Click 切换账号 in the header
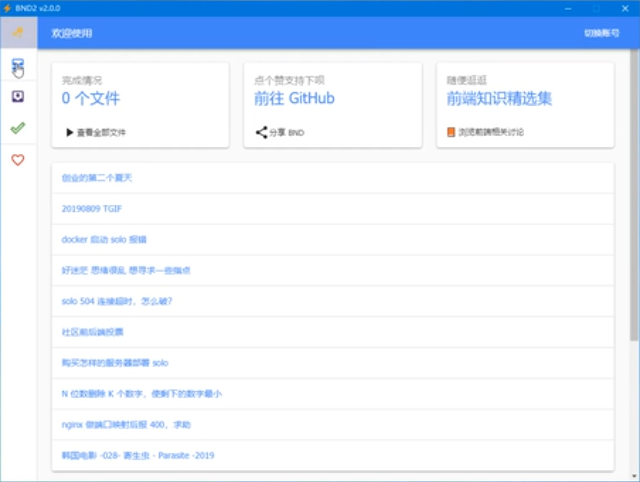Screen dimensions: 640x482 click(601, 33)
